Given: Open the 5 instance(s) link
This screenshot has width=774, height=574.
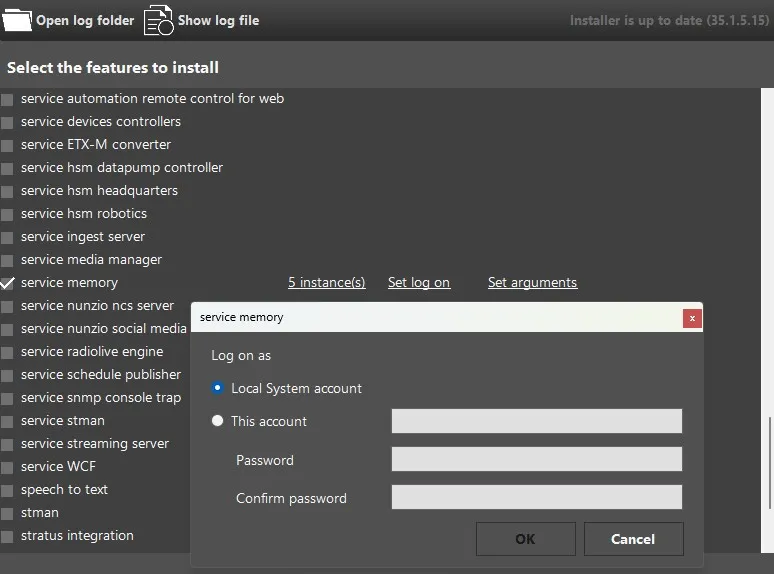Looking at the screenshot, I should click(x=326, y=283).
